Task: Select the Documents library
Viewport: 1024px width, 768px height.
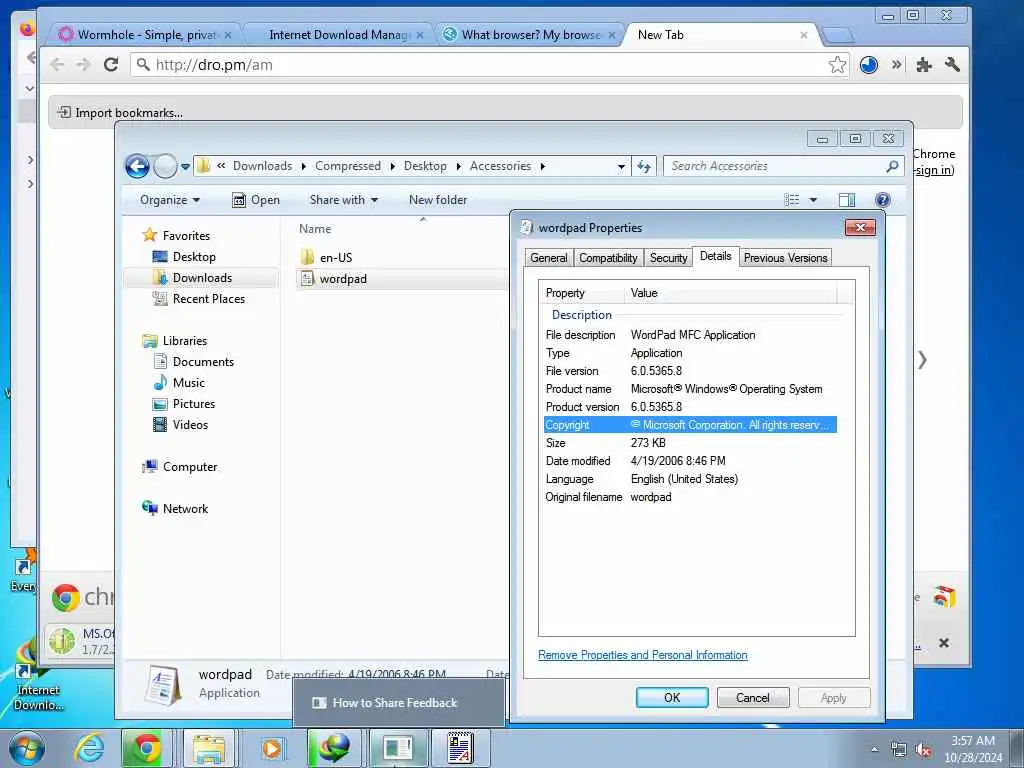Action: click(202, 361)
